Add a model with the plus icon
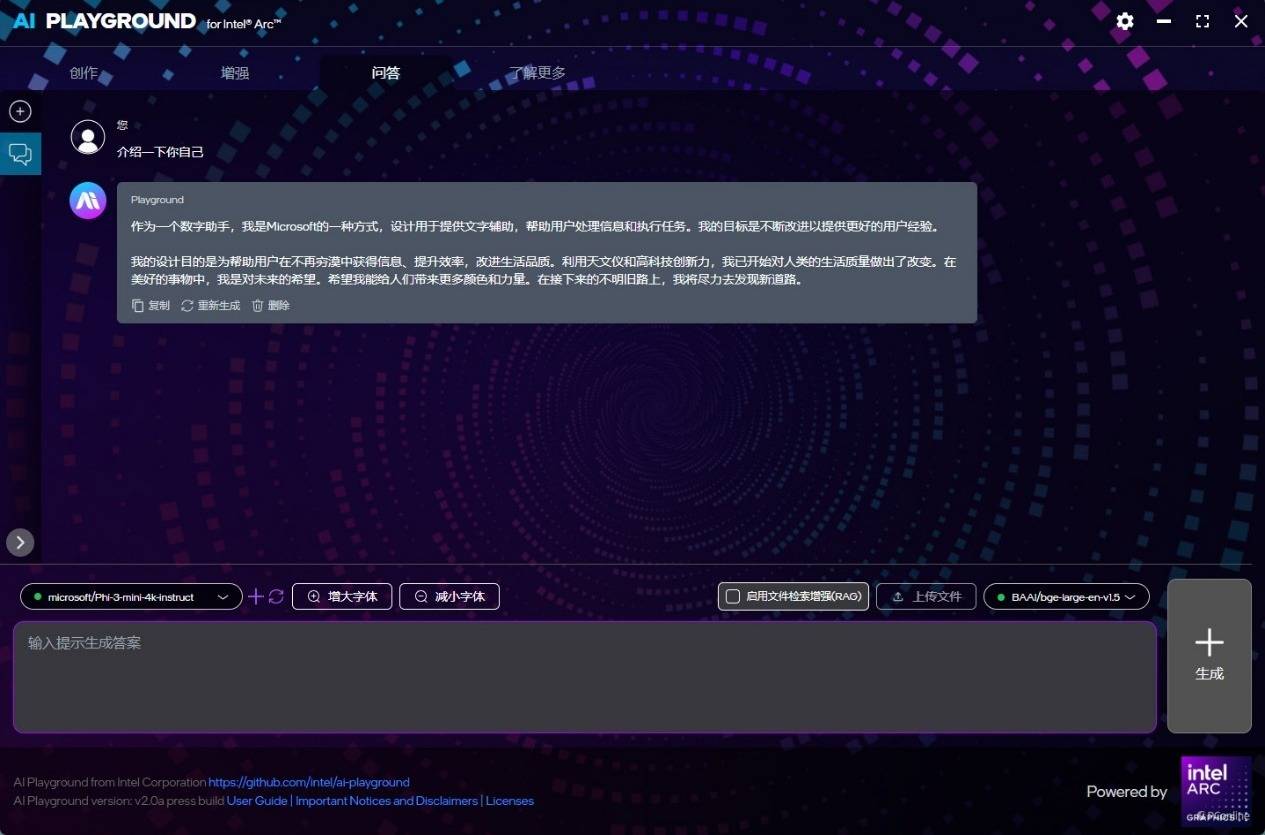 pos(255,597)
